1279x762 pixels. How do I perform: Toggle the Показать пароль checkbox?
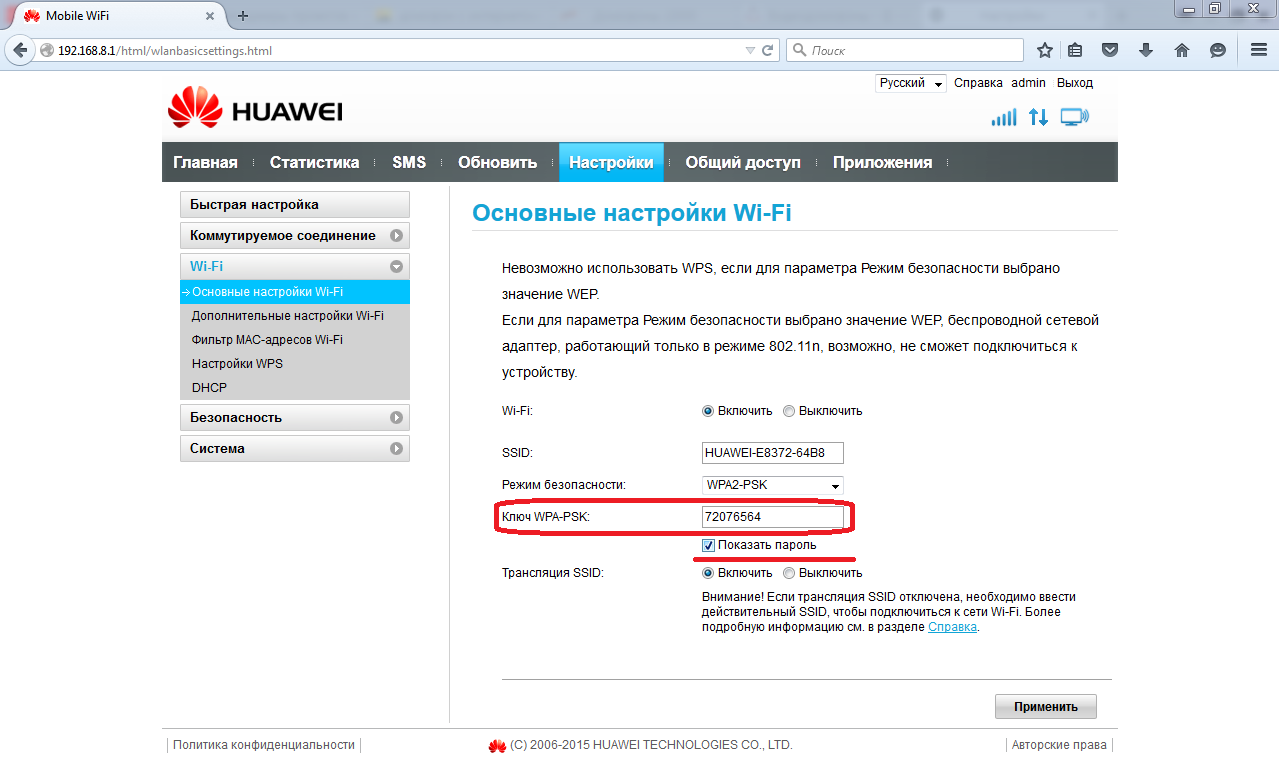pos(709,545)
